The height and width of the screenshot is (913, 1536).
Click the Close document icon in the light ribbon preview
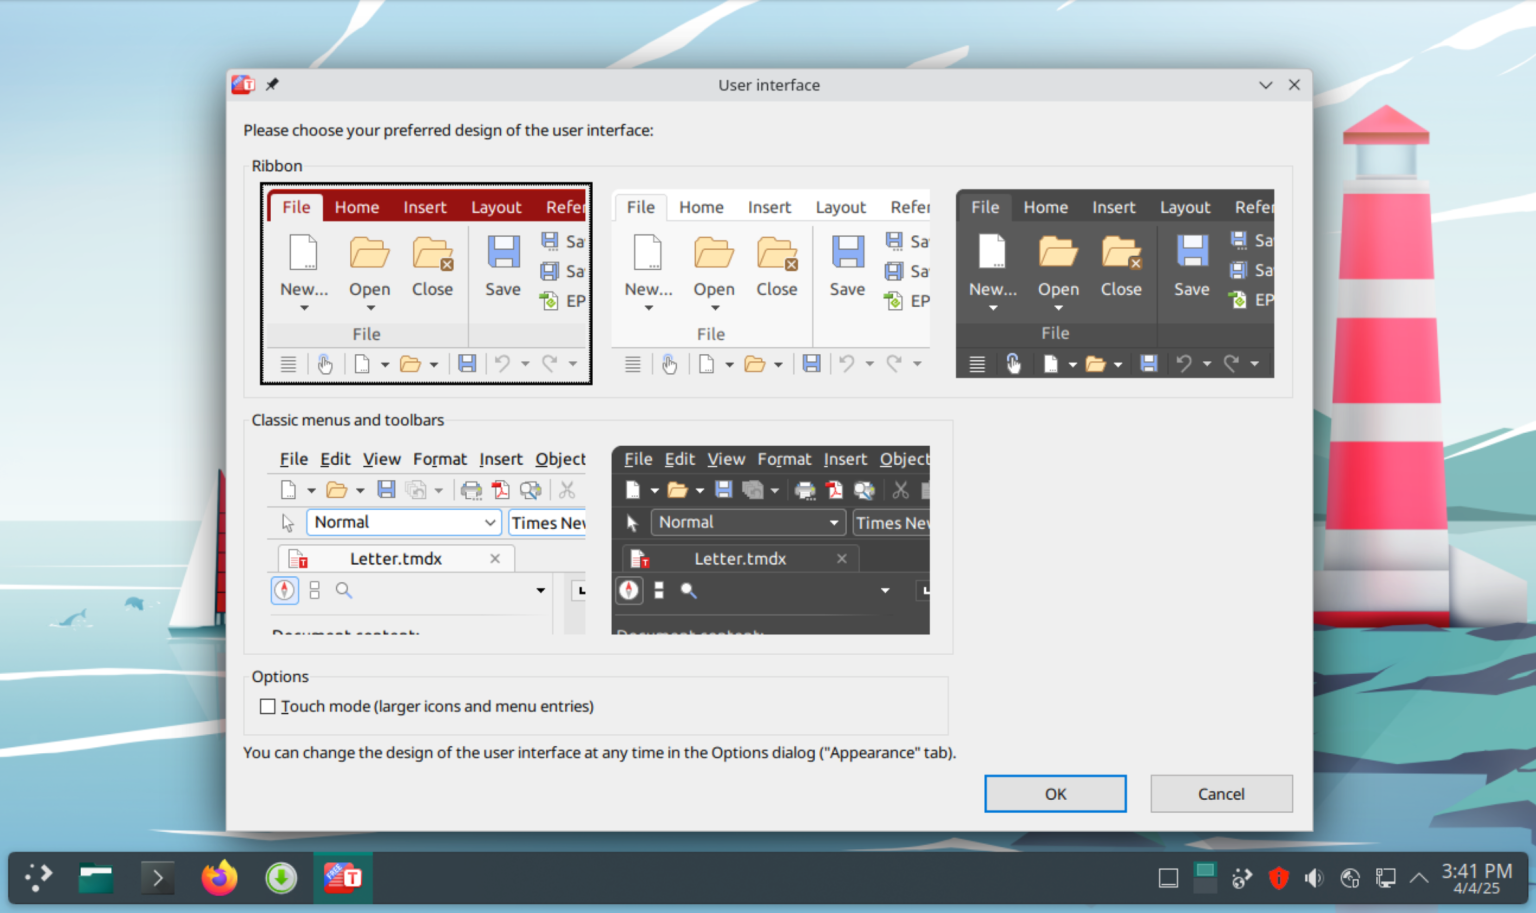pyautogui.click(x=777, y=253)
